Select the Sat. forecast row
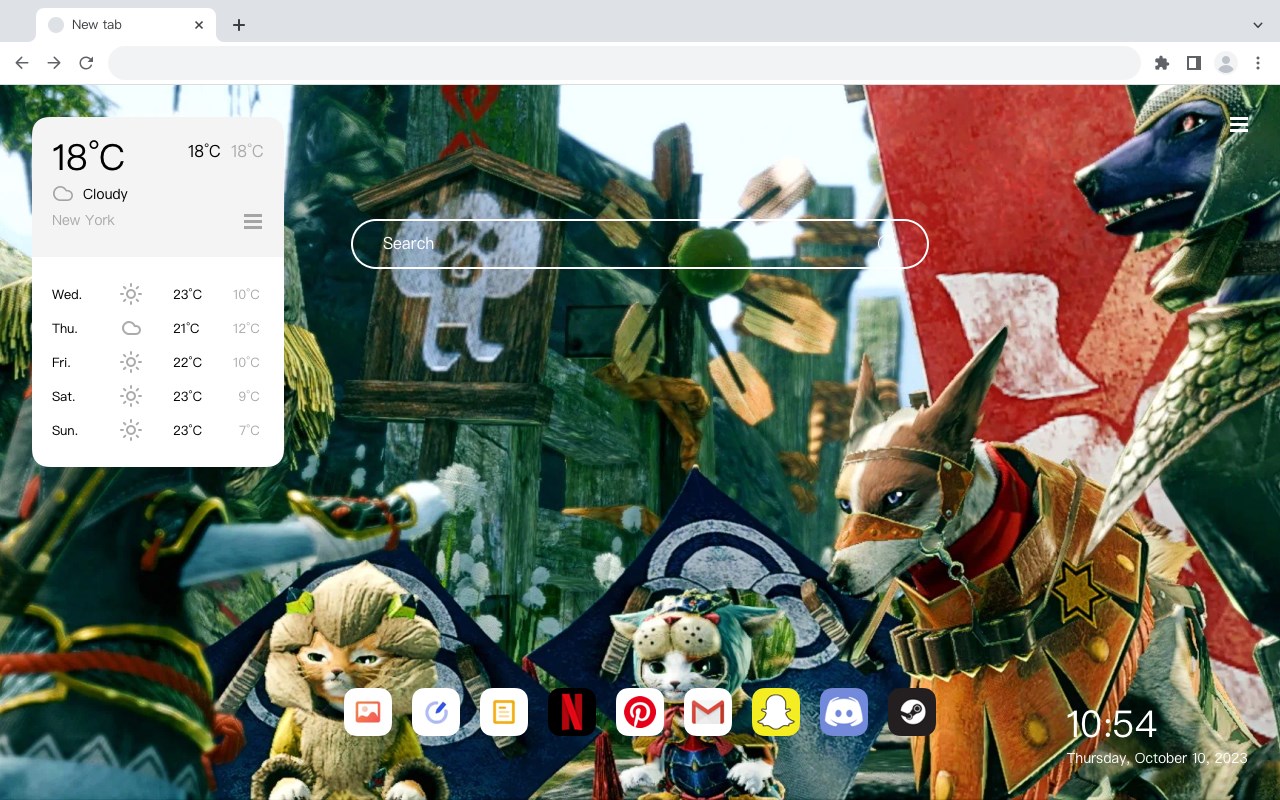This screenshot has width=1280, height=800. 158,396
